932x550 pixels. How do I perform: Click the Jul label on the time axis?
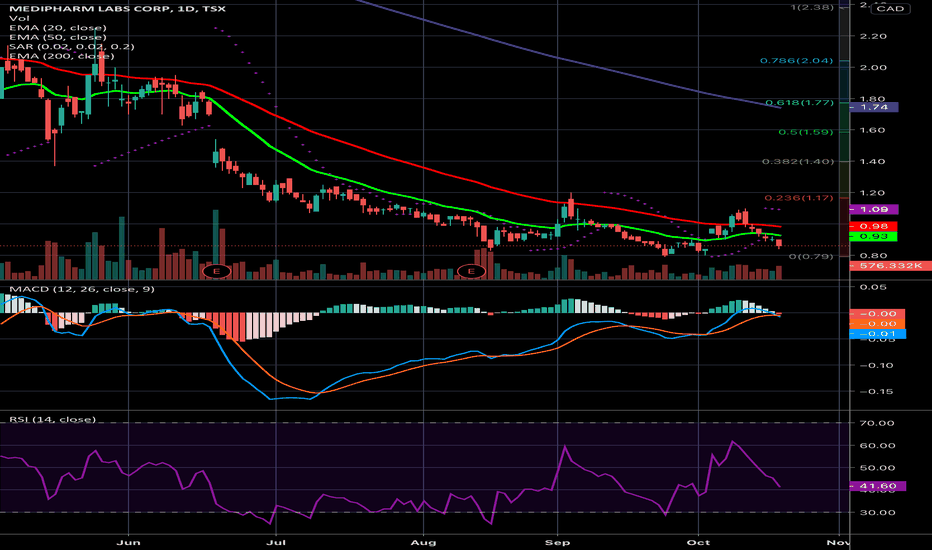click(276, 542)
